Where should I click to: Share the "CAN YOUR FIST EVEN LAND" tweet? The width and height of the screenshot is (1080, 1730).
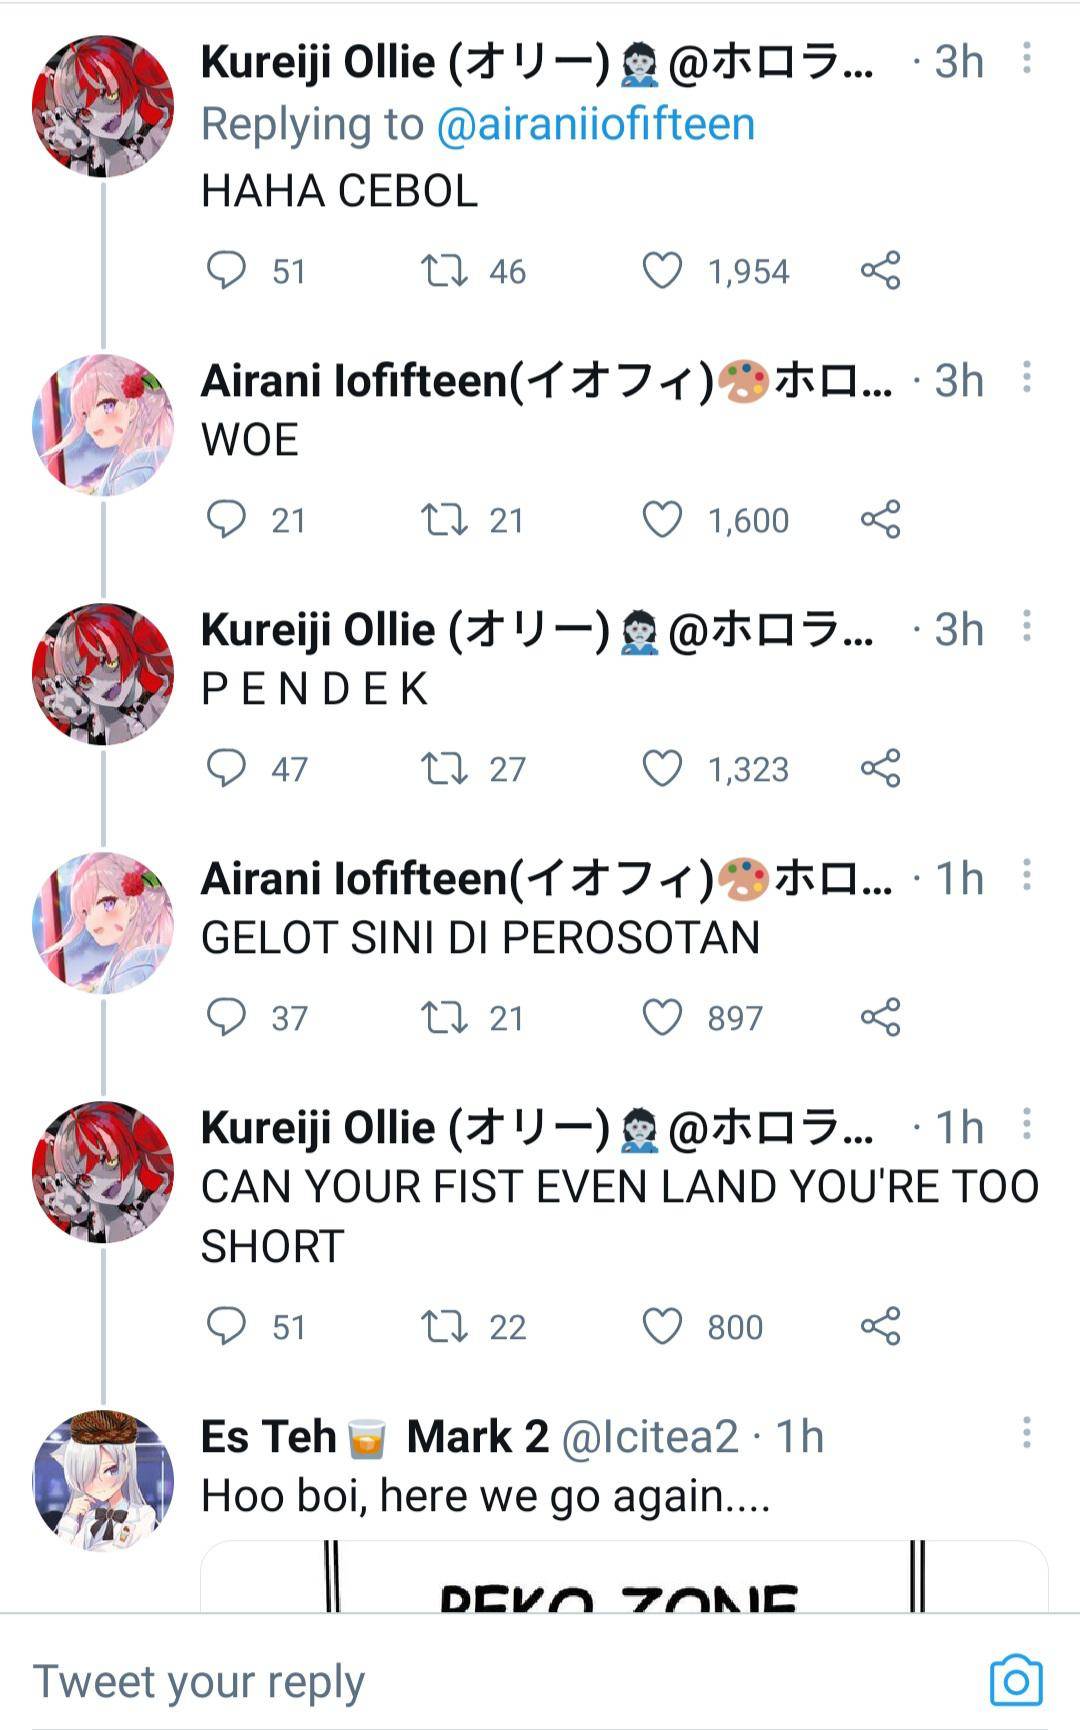pos(880,1326)
